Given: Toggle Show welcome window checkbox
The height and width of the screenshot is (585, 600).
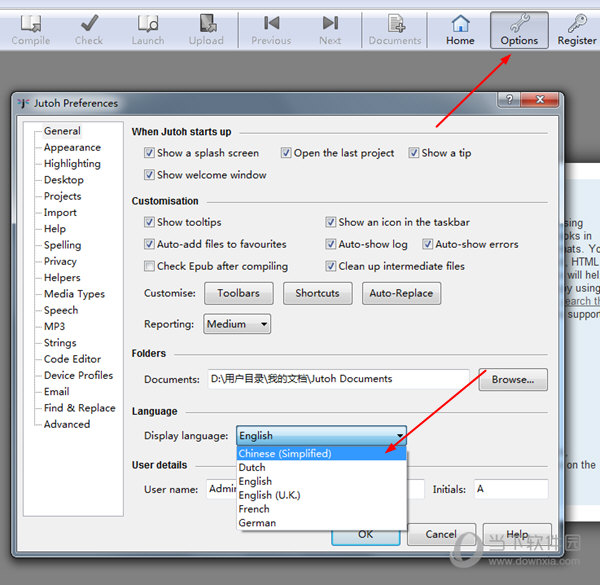Looking at the screenshot, I should (x=149, y=175).
